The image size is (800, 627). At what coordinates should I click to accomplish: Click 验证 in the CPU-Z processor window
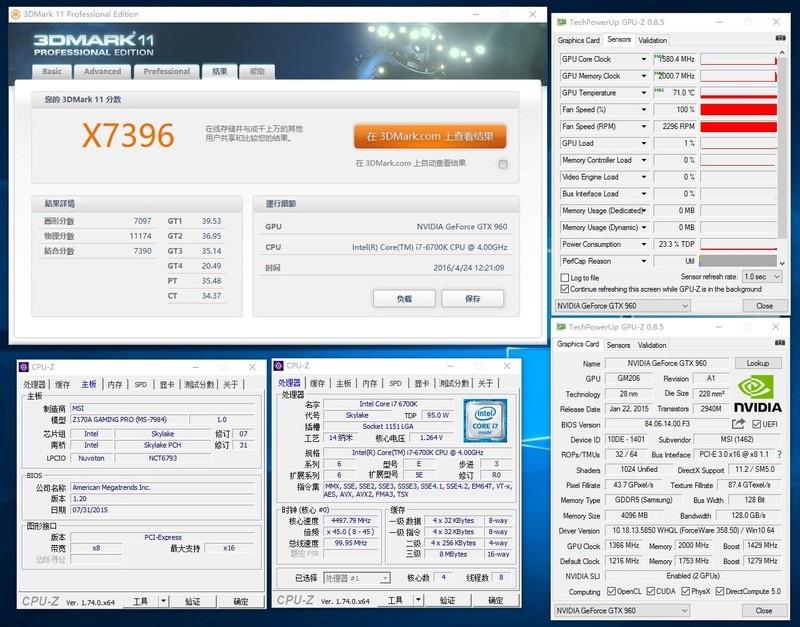click(447, 600)
